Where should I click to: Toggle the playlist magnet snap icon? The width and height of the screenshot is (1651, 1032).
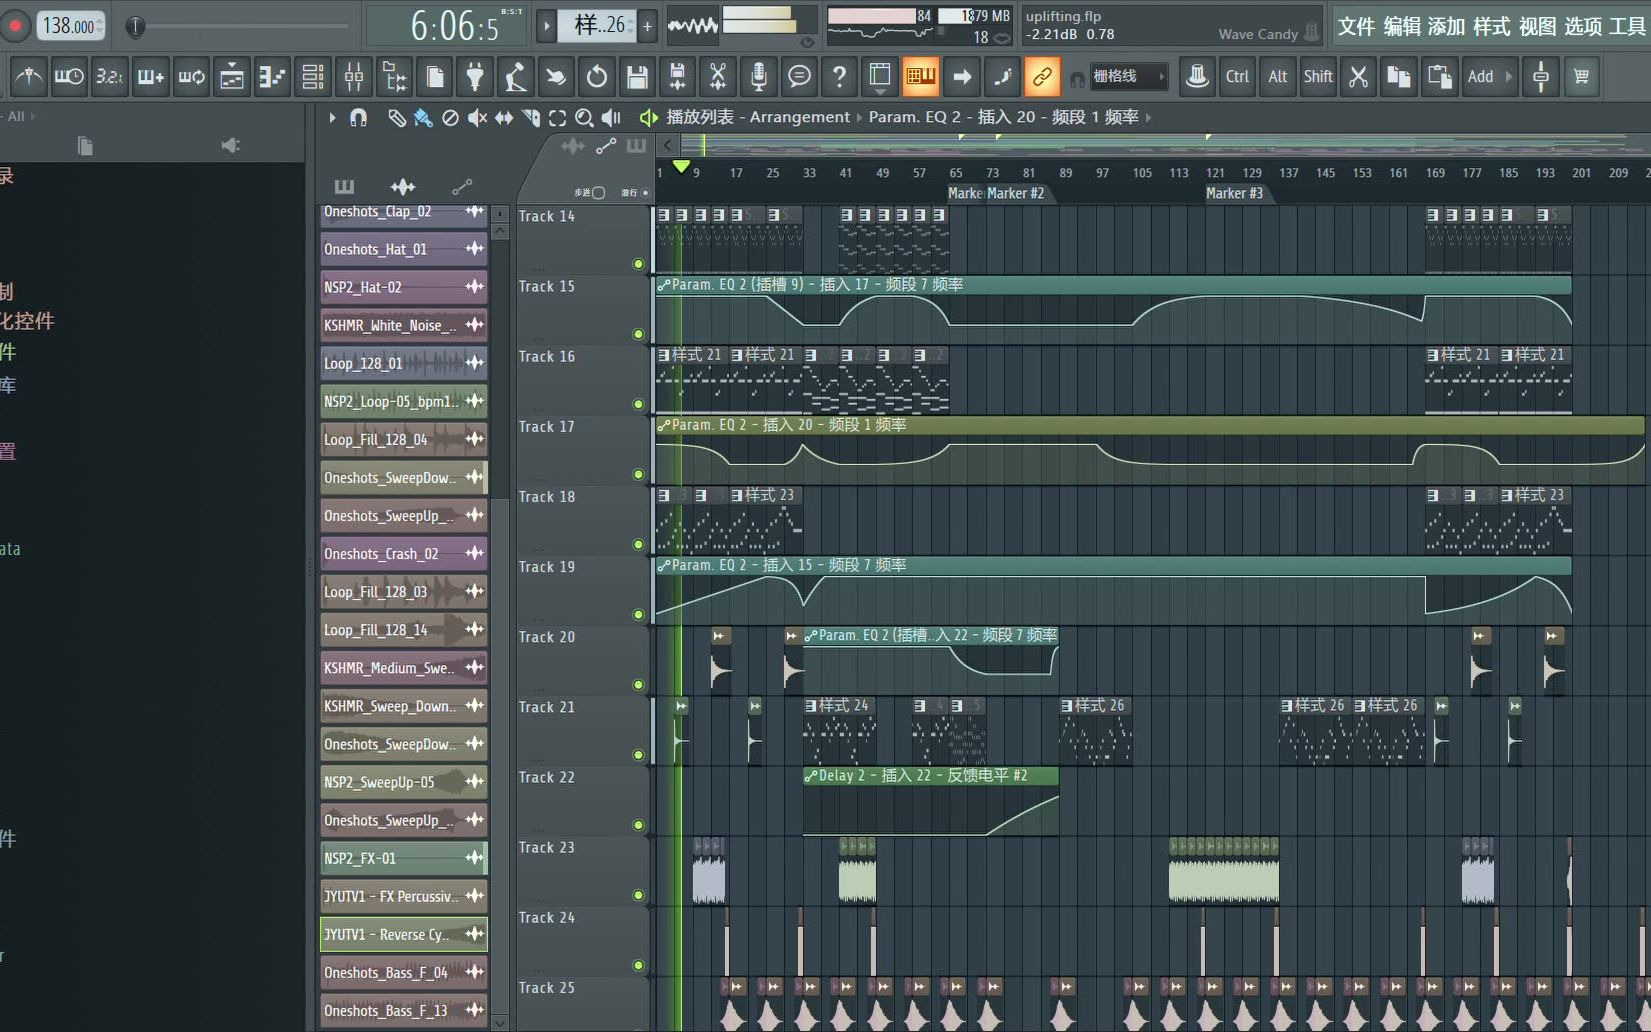point(358,117)
